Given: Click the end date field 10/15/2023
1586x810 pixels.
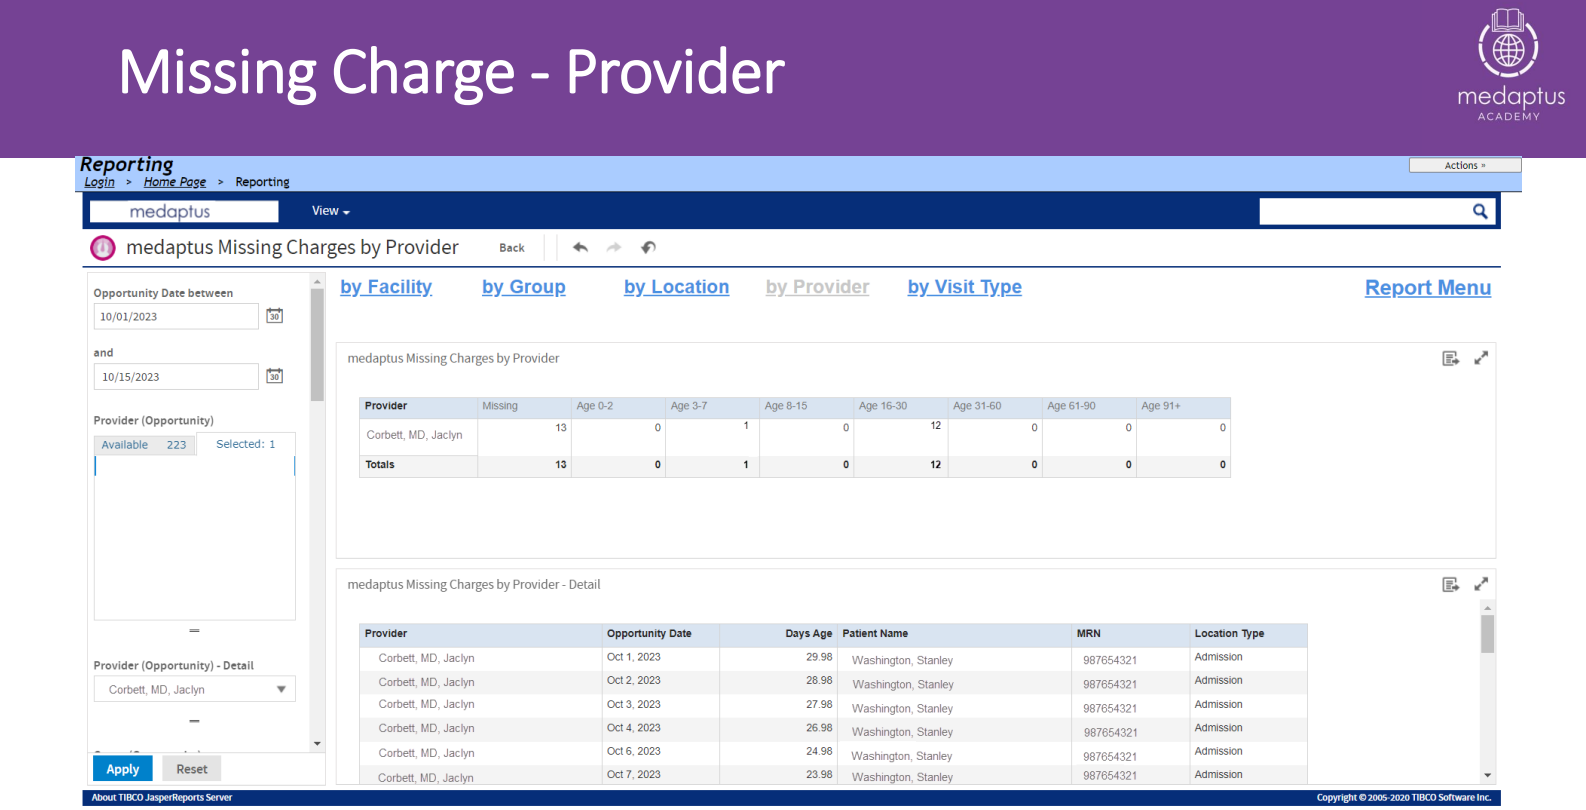Looking at the screenshot, I should (176, 376).
